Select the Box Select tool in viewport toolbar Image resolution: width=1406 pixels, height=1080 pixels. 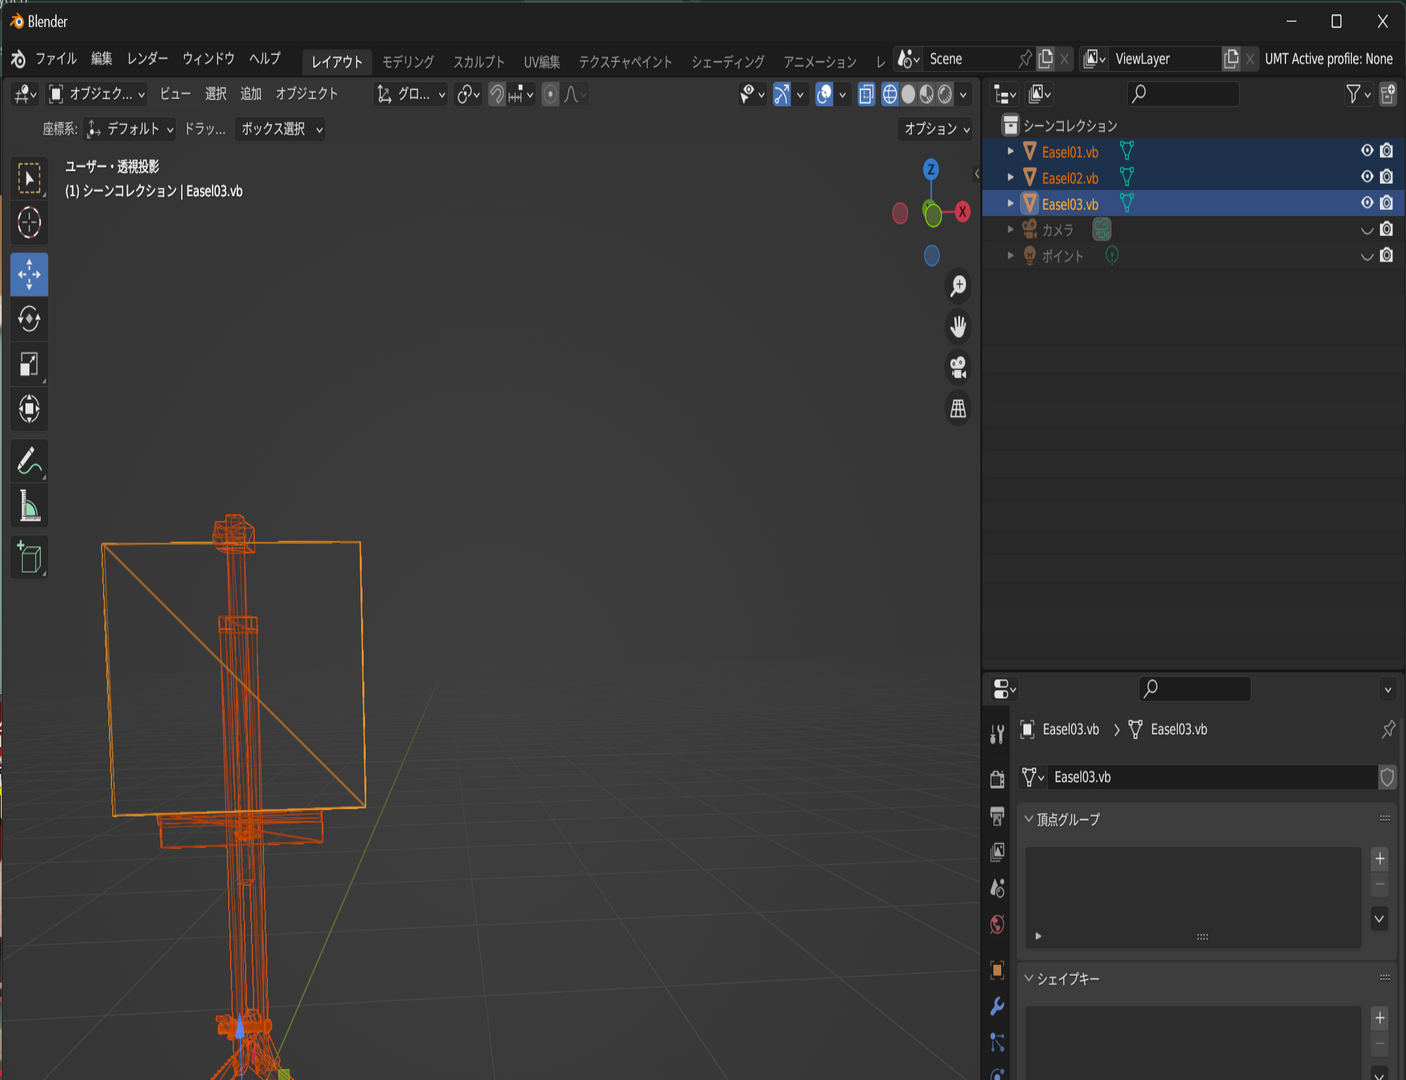click(29, 179)
